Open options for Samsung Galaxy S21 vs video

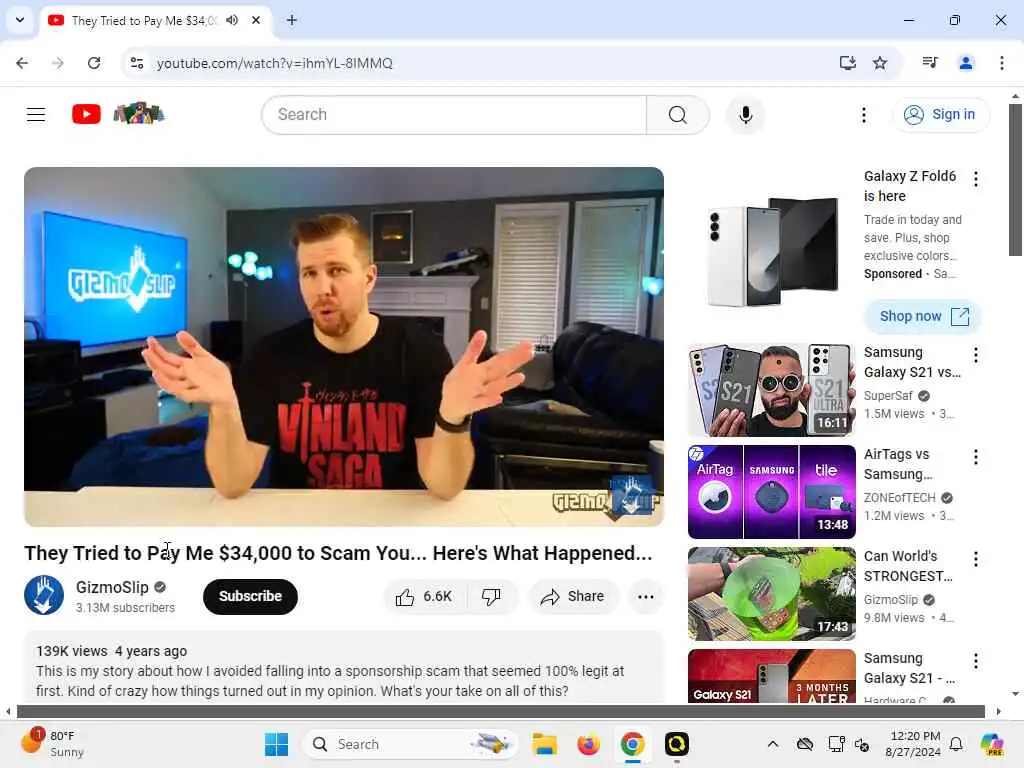pyautogui.click(x=976, y=355)
